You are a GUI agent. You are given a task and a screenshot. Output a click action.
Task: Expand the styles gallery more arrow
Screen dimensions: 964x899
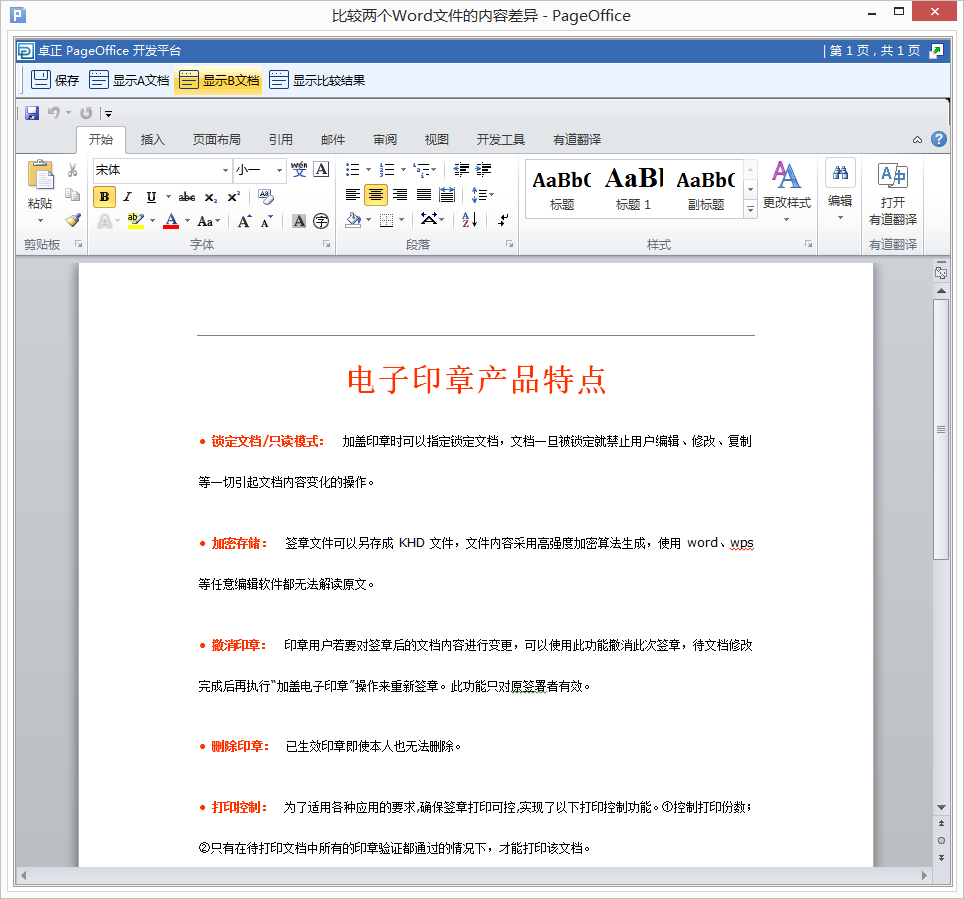pos(750,210)
